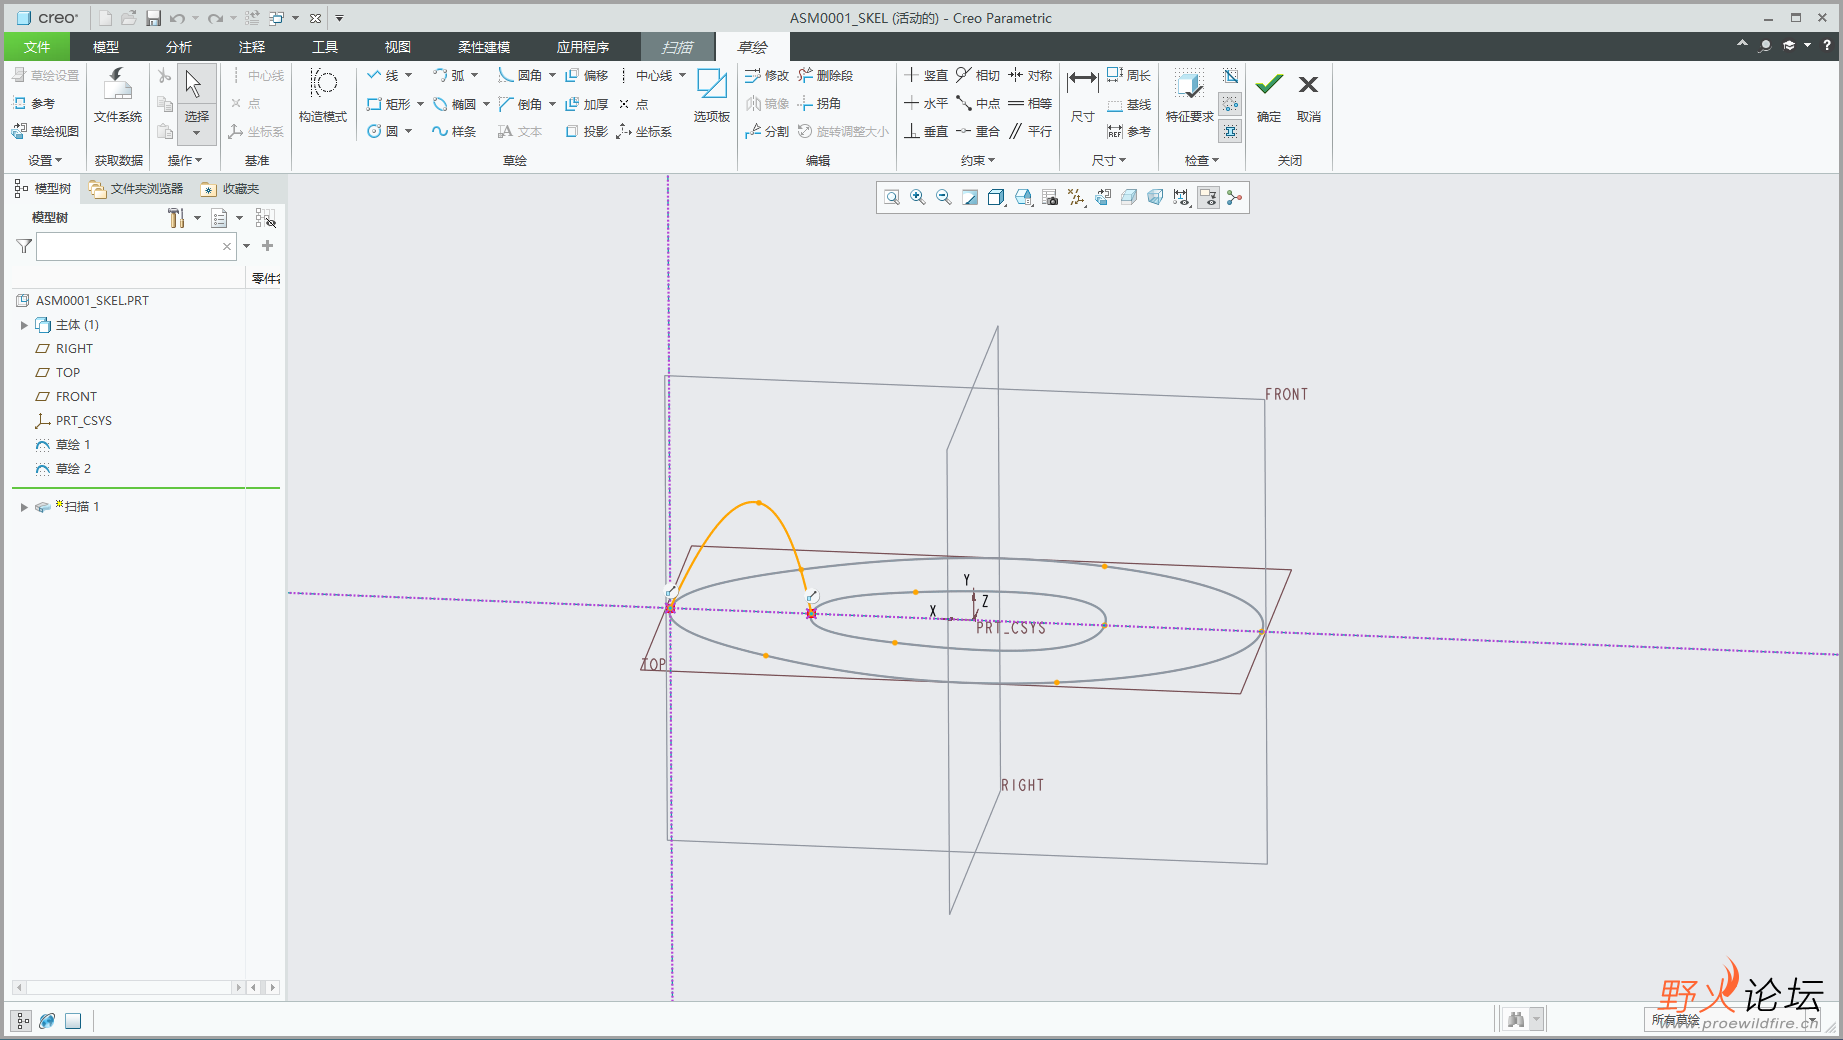Open the Rectangle (矩形) dropdown arrow
The image size is (1843, 1040).
421,104
